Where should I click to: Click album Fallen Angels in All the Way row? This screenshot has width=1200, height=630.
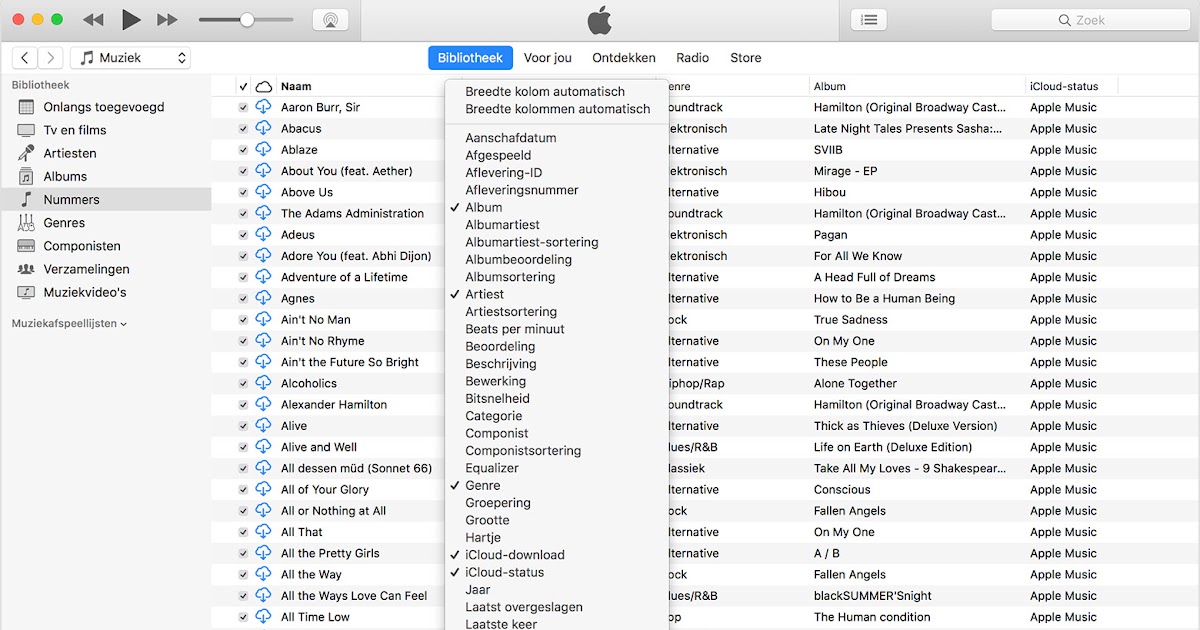point(850,575)
